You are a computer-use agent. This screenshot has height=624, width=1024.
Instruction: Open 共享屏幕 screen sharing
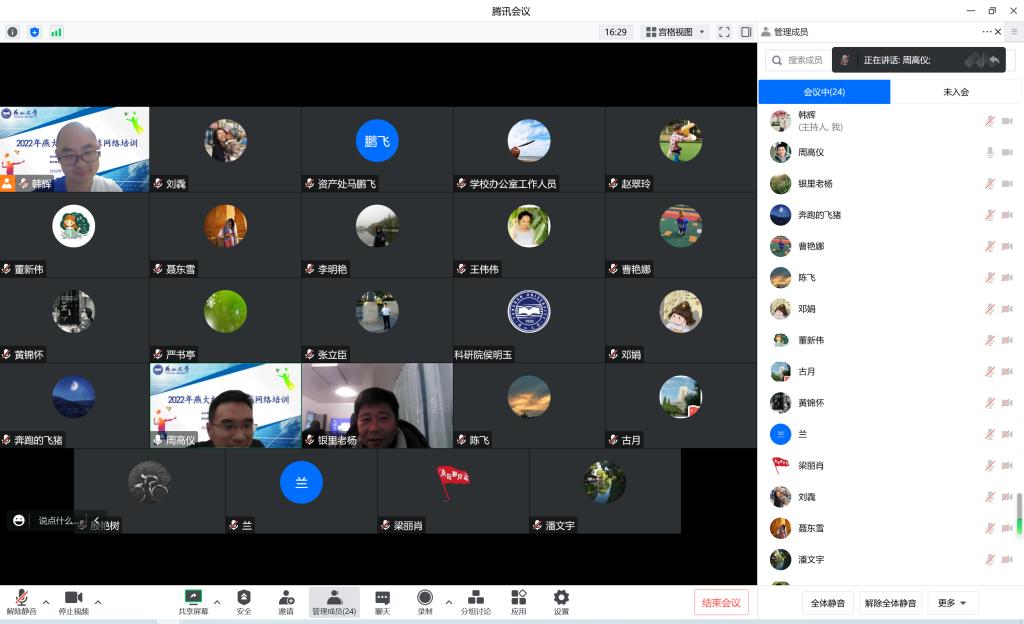[193, 600]
